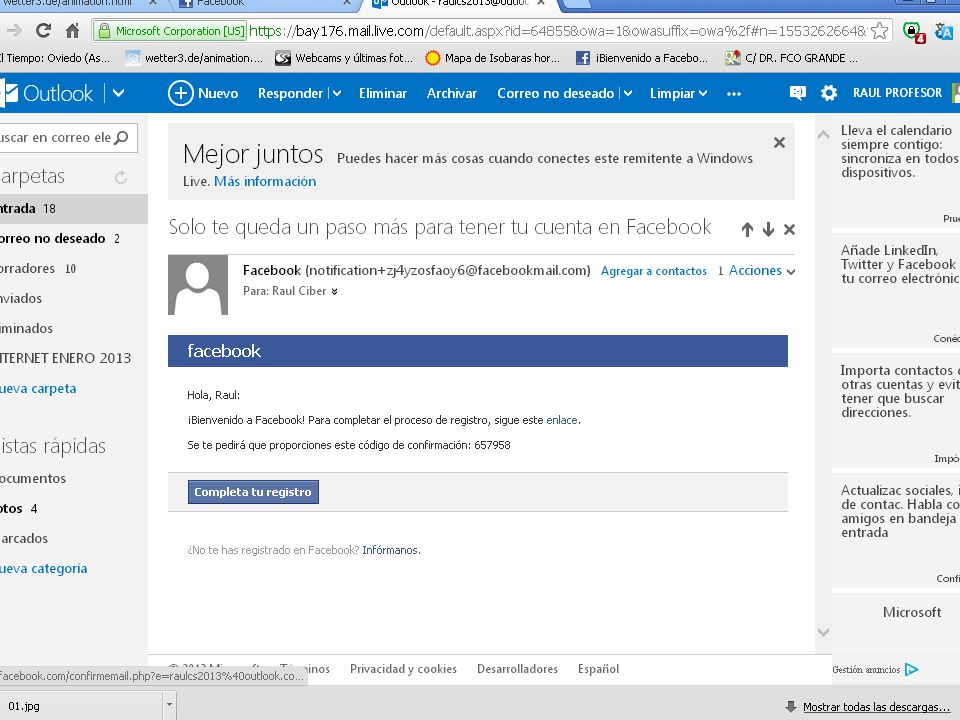Click the Outlook logo
Image resolution: width=960 pixels, height=720 pixels.
pyautogui.click(x=47, y=93)
